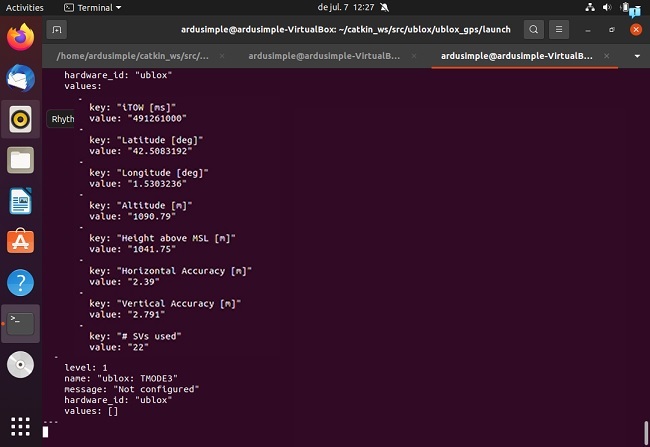Launch LibreOffice Writer from the dock
Screen dimensions: 650x447
pos(20,201)
